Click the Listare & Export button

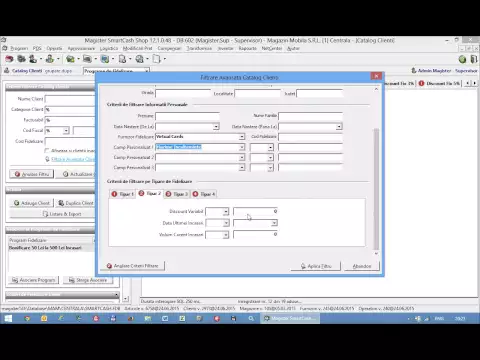62,214
